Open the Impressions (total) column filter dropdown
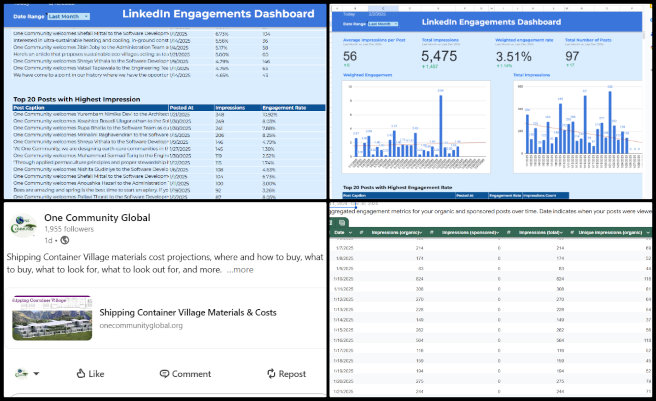Screen dimensions: 656x401 pyautogui.click(x=561, y=232)
